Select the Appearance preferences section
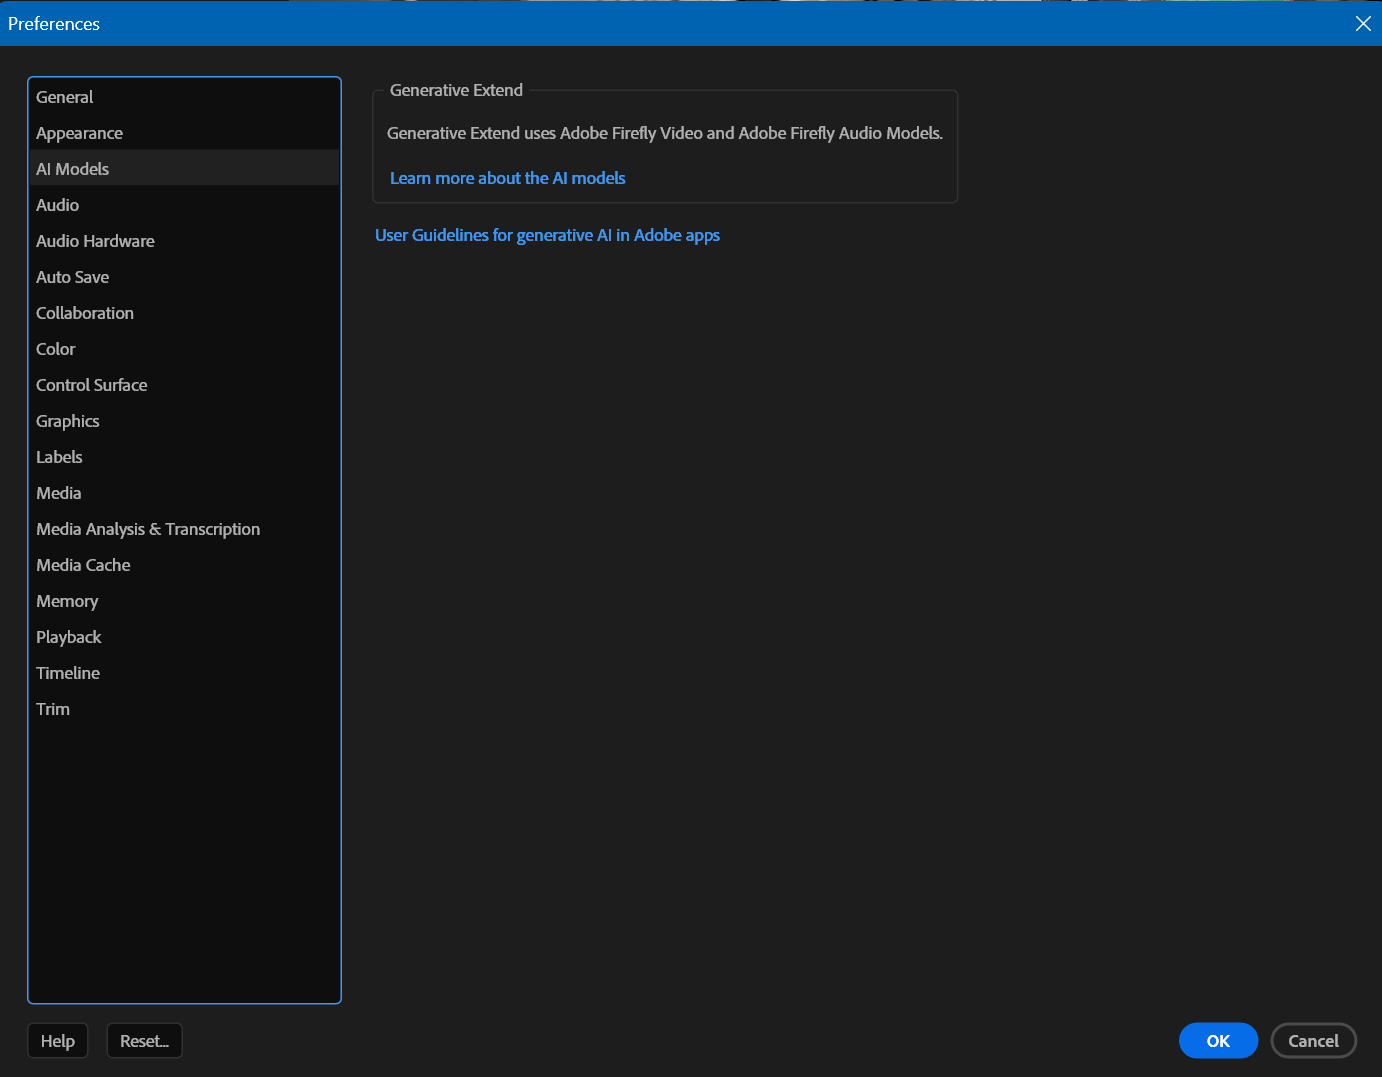1382x1077 pixels. point(79,132)
